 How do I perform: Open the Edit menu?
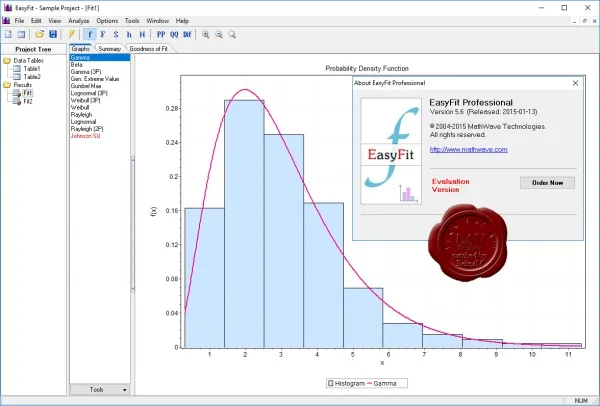coord(36,21)
